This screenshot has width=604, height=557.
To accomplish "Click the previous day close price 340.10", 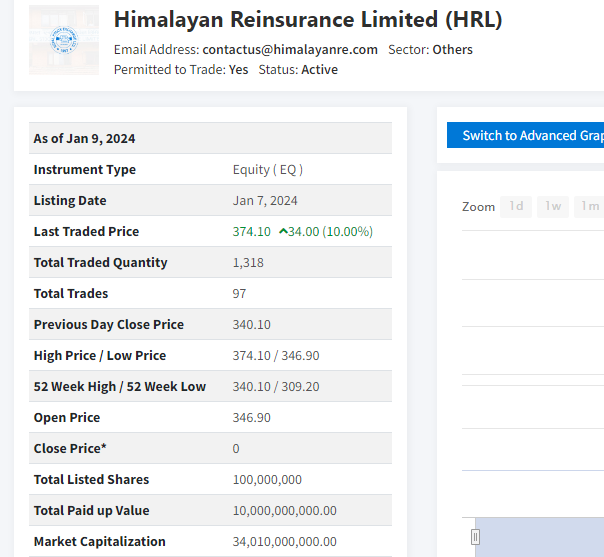I will [x=252, y=325].
